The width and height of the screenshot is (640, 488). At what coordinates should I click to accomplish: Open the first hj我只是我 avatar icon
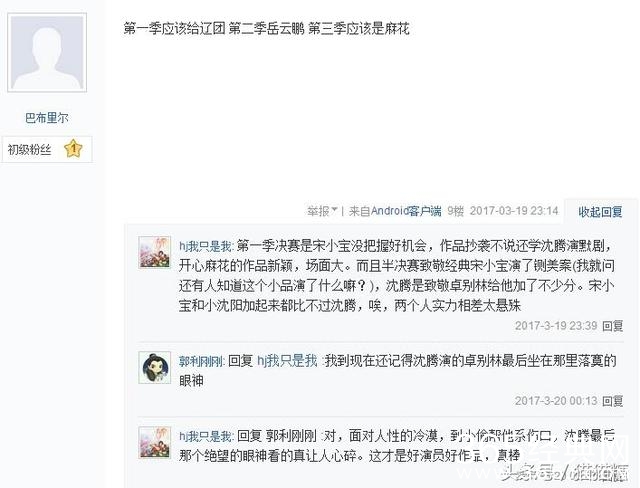pyautogui.click(x=155, y=252)
